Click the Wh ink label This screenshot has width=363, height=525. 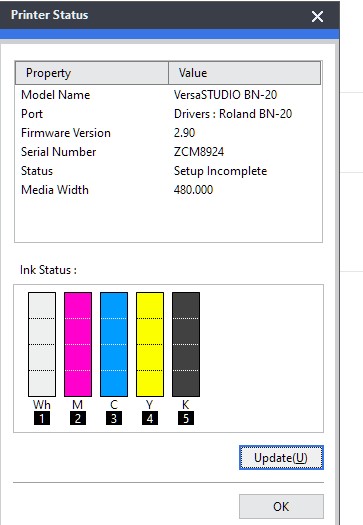(x=42, y=405)
